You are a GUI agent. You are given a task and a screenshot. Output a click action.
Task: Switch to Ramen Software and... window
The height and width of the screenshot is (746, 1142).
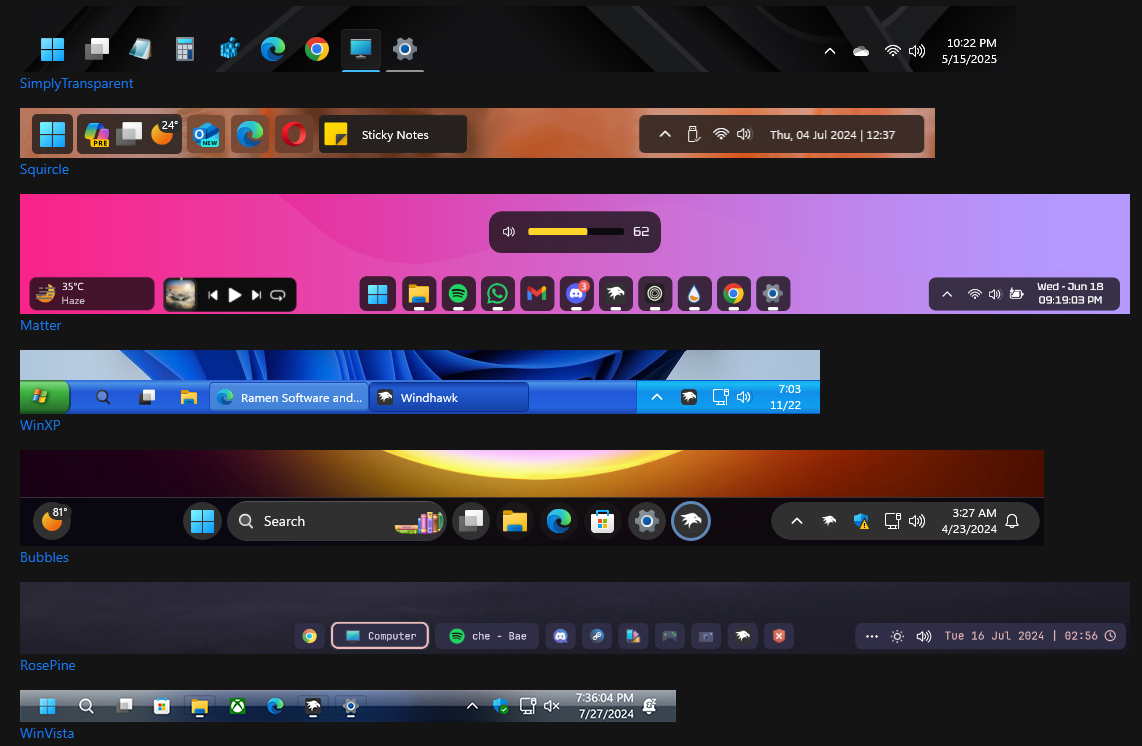289,397
